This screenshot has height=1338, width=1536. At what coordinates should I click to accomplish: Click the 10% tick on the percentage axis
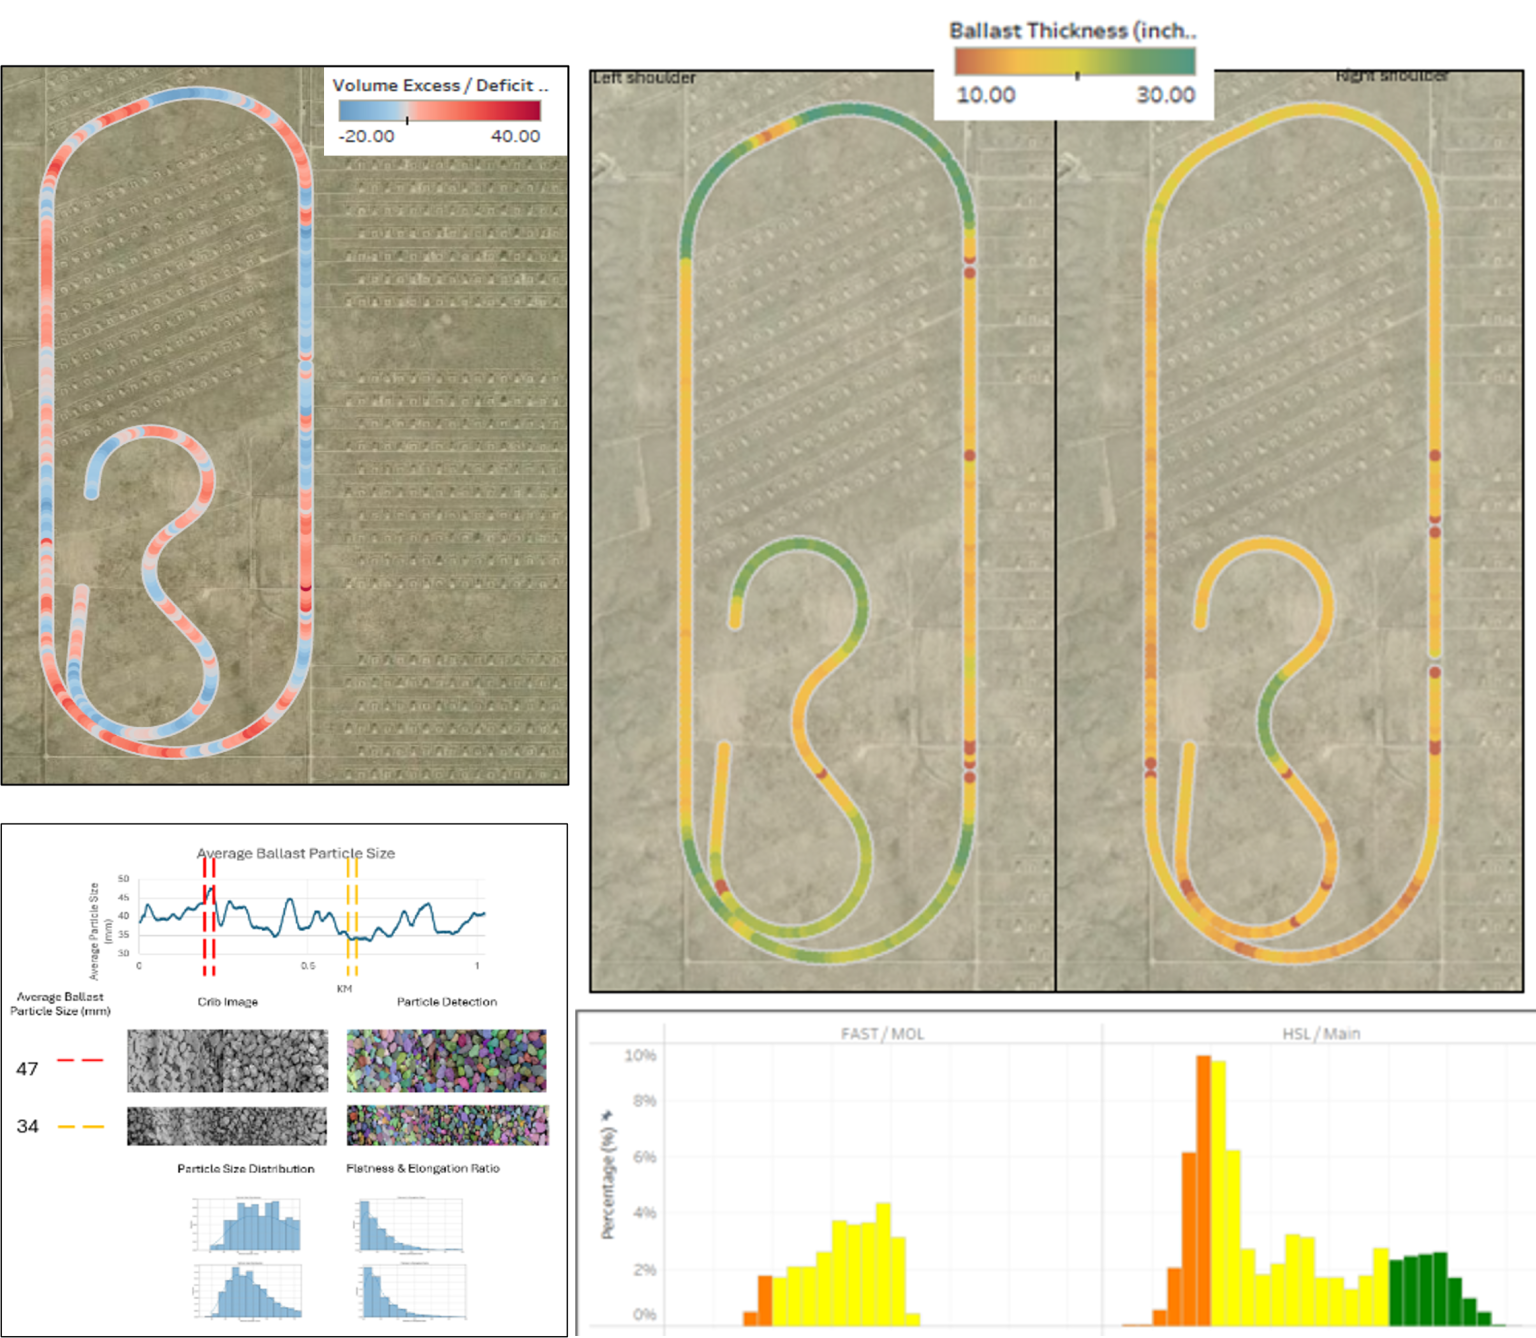click(640, 1055)
